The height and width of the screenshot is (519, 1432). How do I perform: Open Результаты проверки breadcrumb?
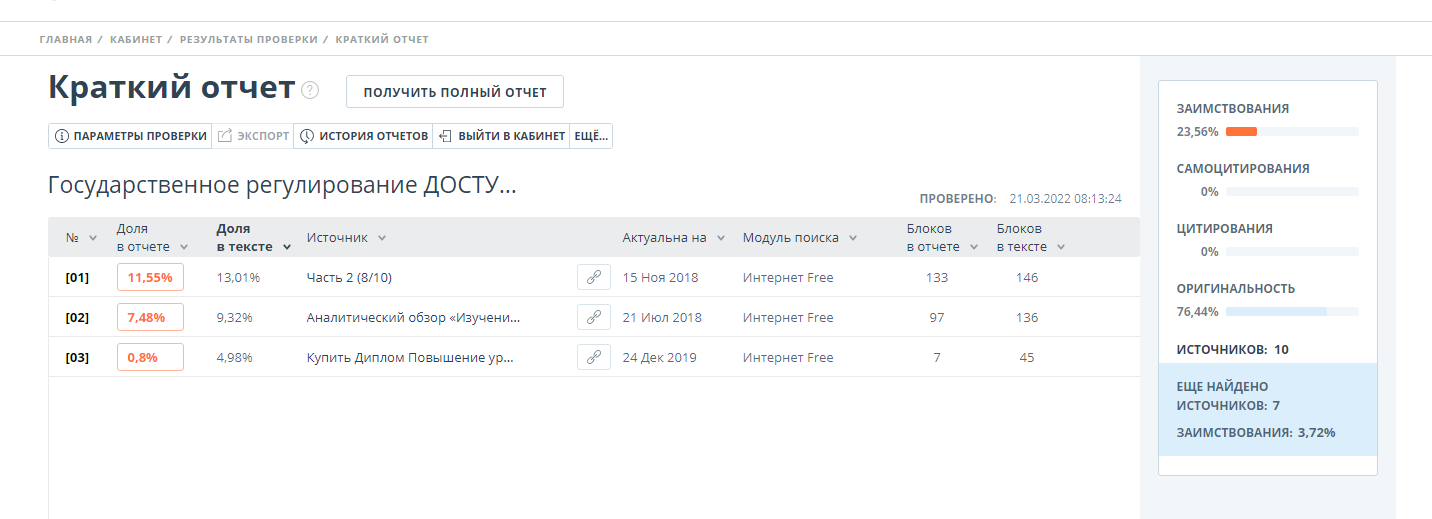point(249,39)
